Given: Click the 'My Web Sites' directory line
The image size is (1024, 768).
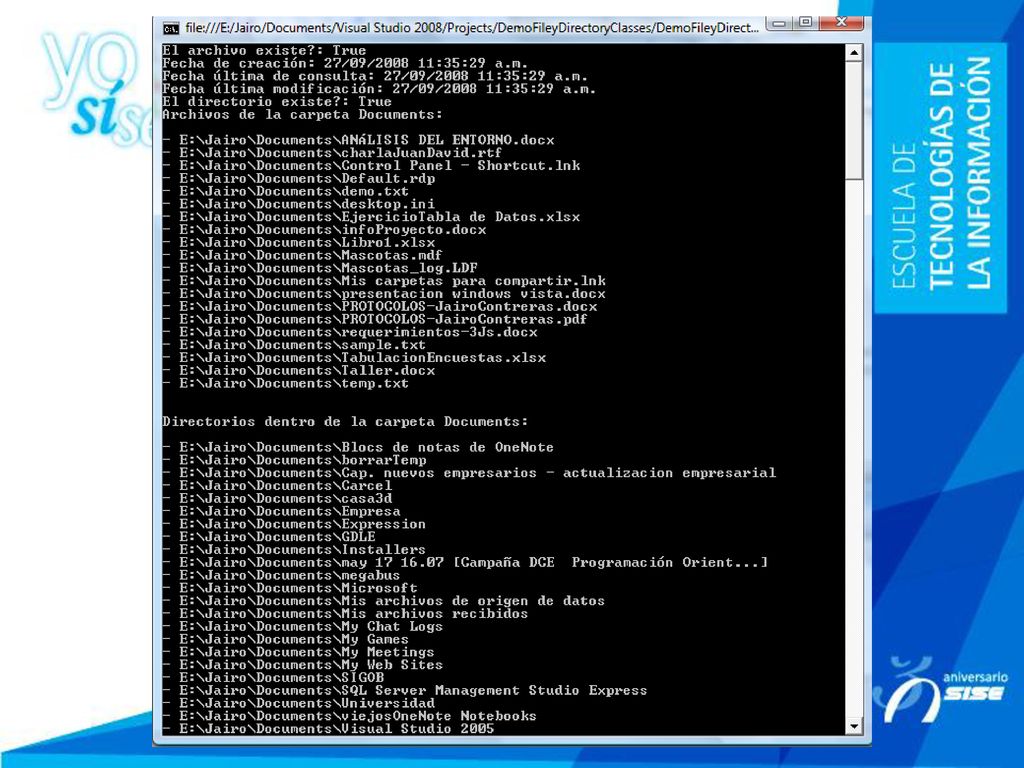Looking at the screenshot, I should [x=303, y=665].
